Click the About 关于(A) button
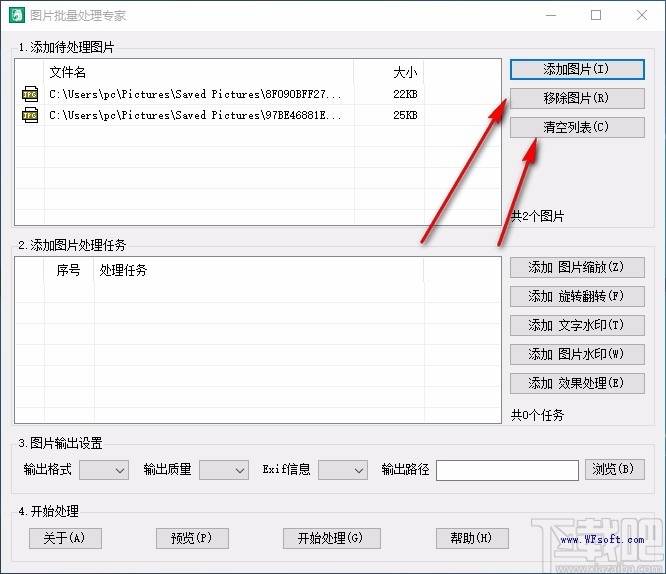The height and width of the screenshot is (574, 666). click(65, 538)
